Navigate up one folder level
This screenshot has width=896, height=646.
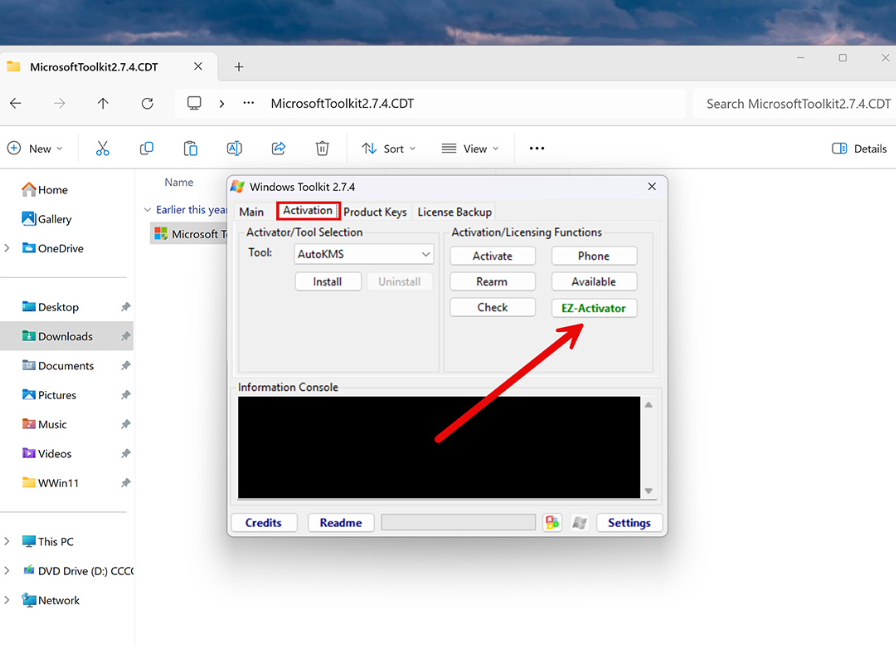coord(103,104)
